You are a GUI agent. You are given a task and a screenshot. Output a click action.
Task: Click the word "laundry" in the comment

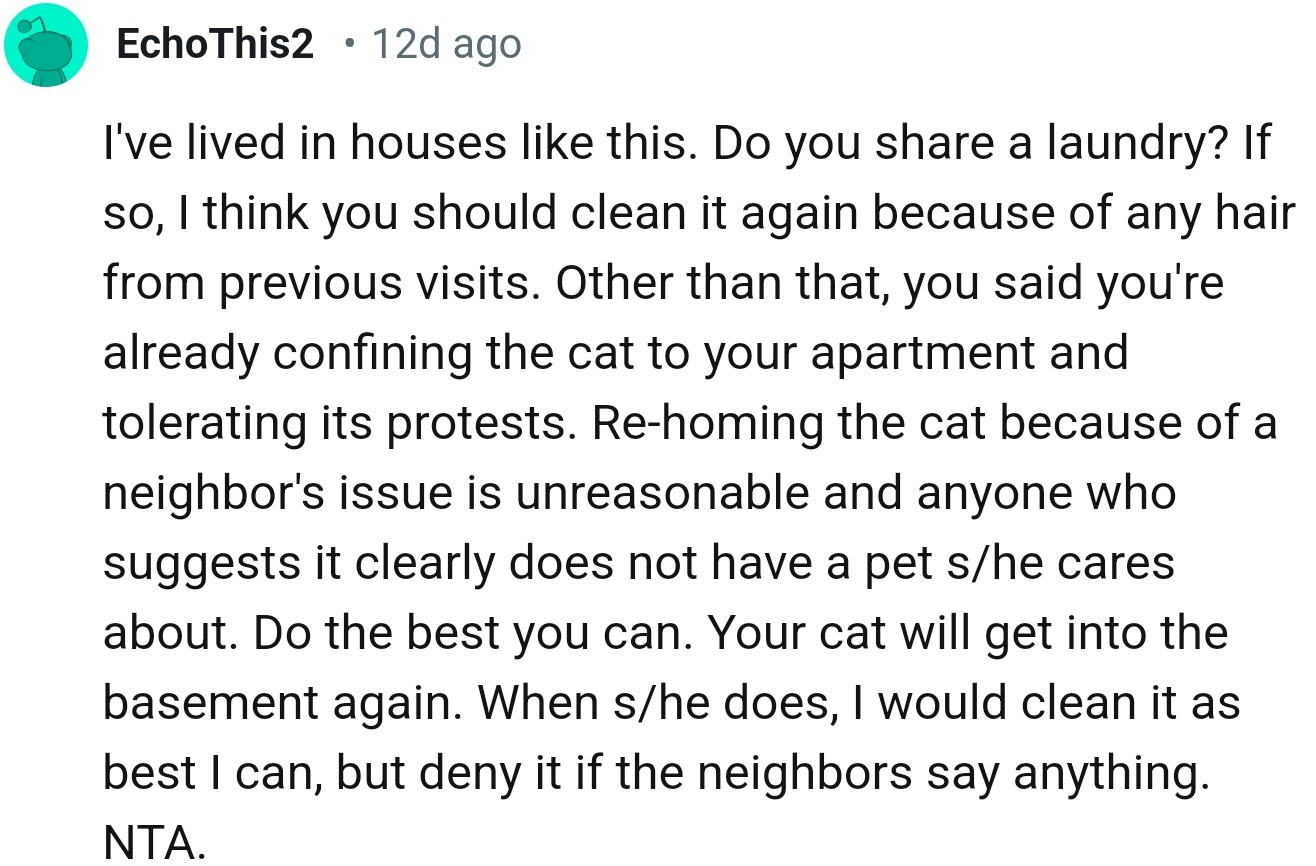tap(1123, 143)
